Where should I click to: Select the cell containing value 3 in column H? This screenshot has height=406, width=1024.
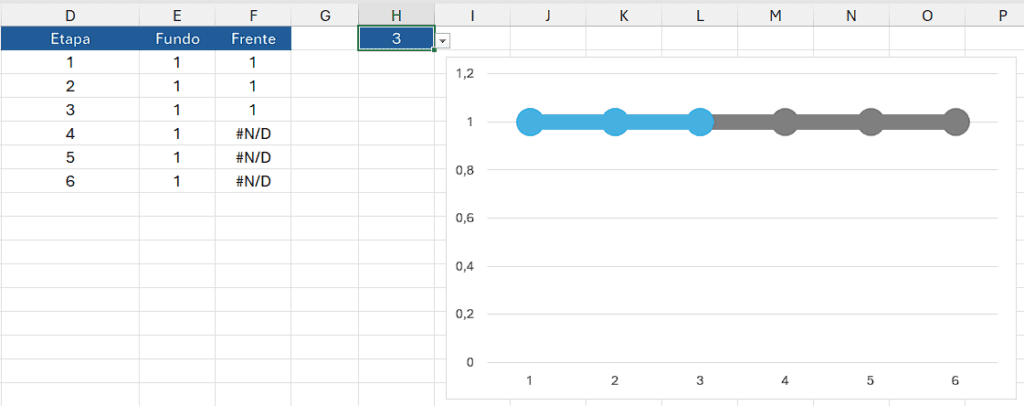[x=396, y=38]
